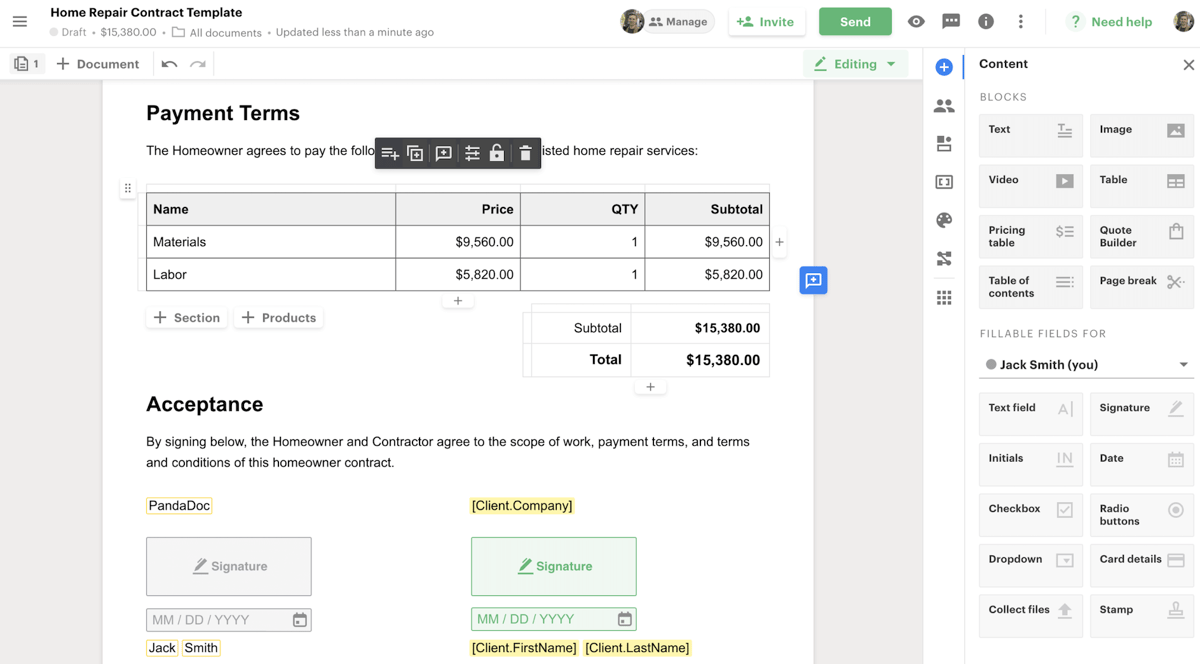
Task: Select the Card details field
Action: (1141, 565)
